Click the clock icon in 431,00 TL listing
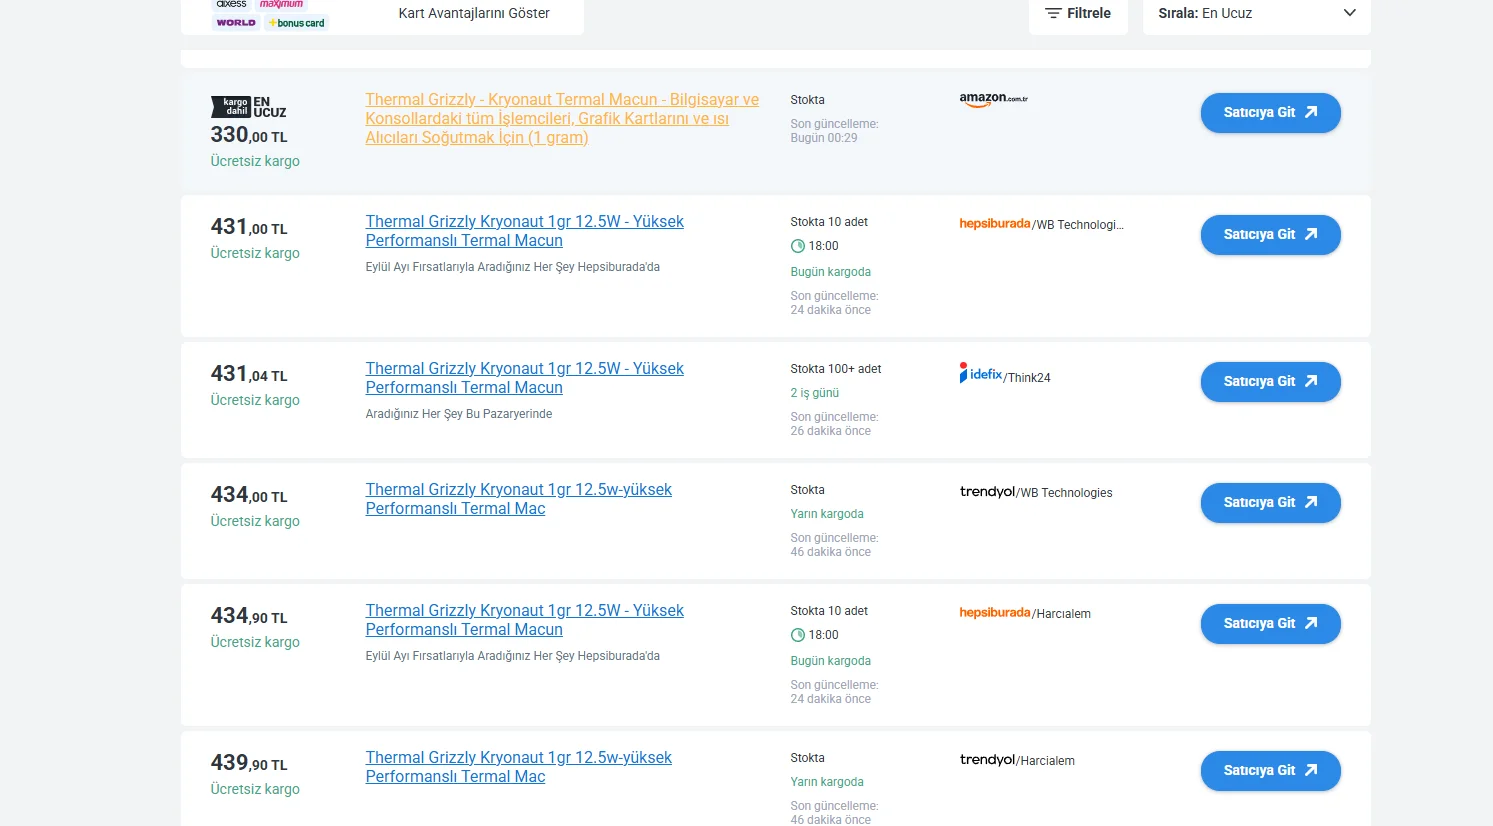 [x=798, y=246]
